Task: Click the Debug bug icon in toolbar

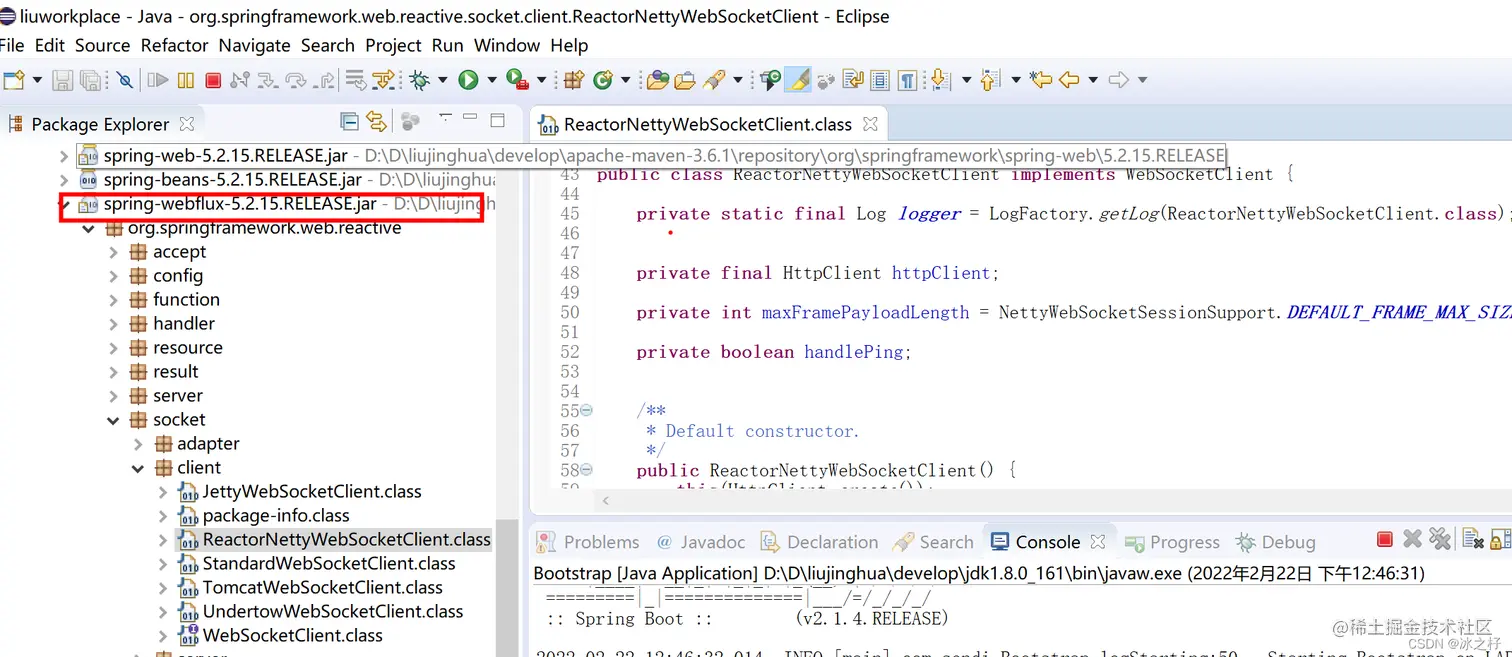Action: [420, 80]
